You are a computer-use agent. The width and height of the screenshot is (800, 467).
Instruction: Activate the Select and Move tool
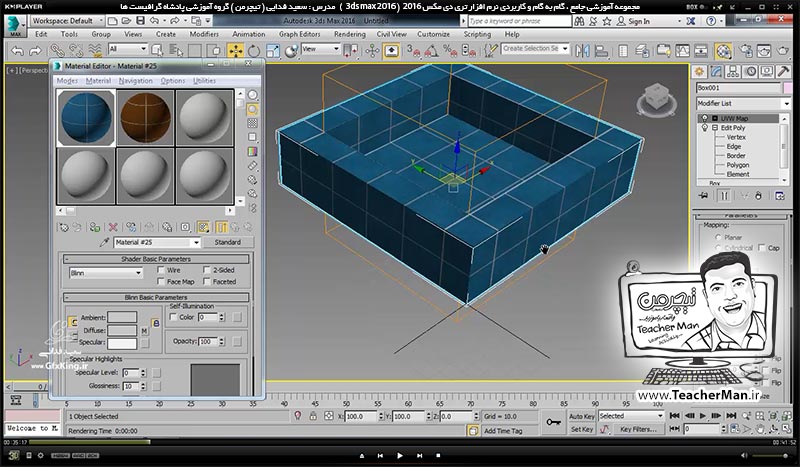click(x=235, y=51)
